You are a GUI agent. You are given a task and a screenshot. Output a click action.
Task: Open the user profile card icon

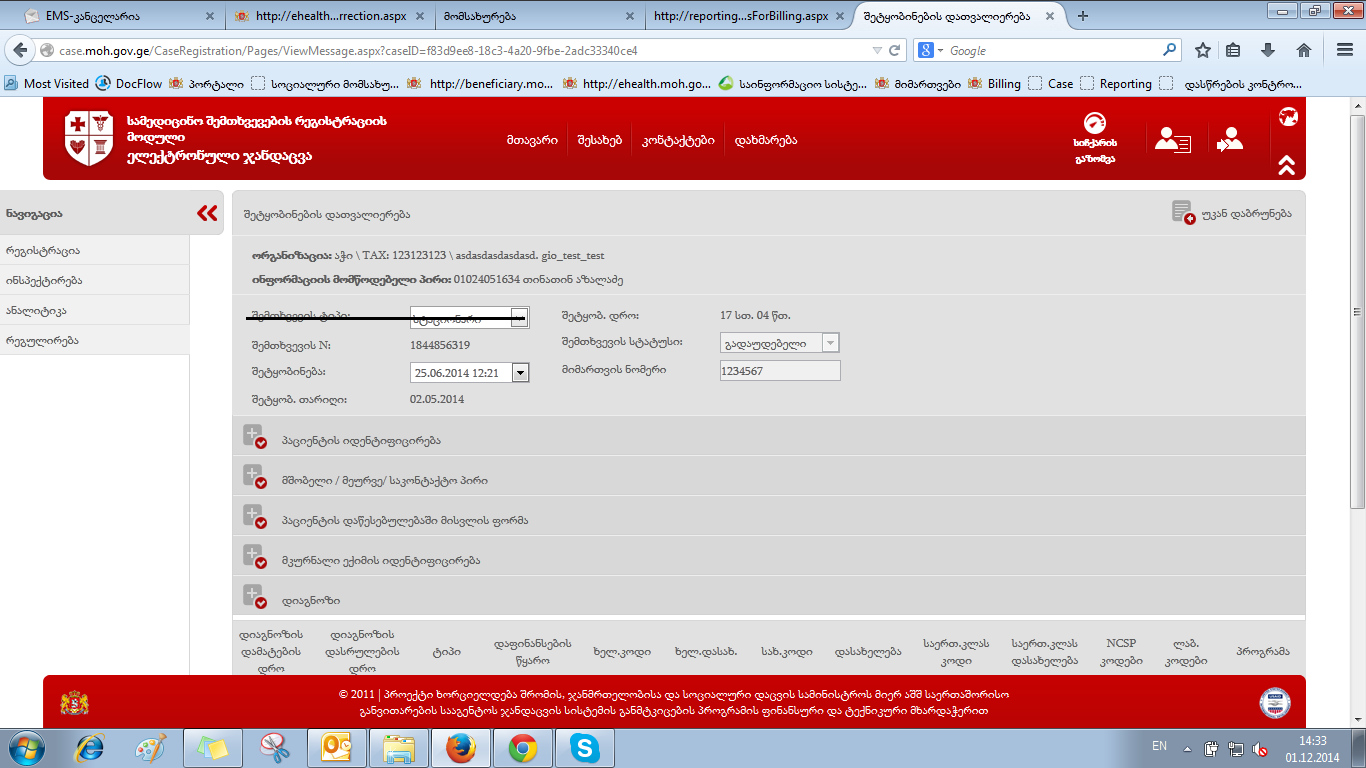click(x=1172, y=140)
